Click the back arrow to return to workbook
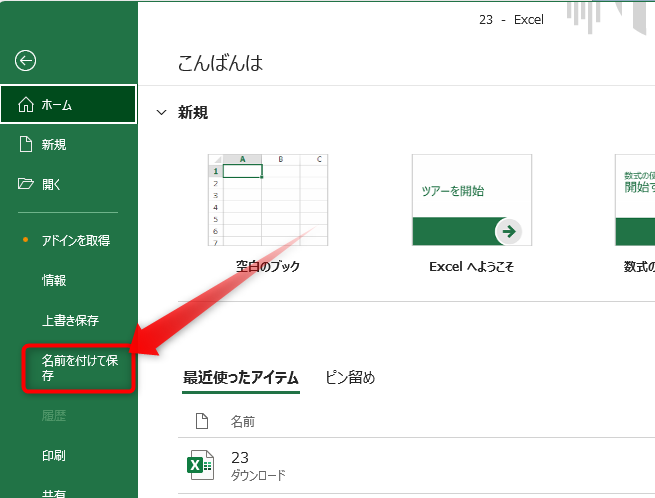Viewport: 655px width, 498px height. [x=25, y=61]
